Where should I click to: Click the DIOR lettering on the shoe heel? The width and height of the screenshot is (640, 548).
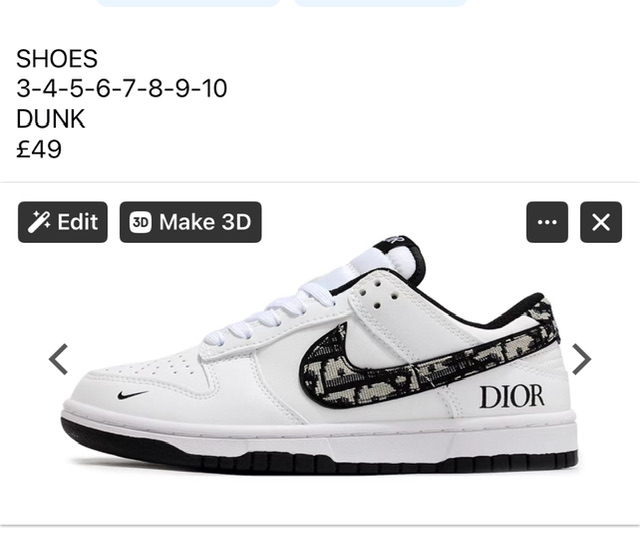pos(512,397)
